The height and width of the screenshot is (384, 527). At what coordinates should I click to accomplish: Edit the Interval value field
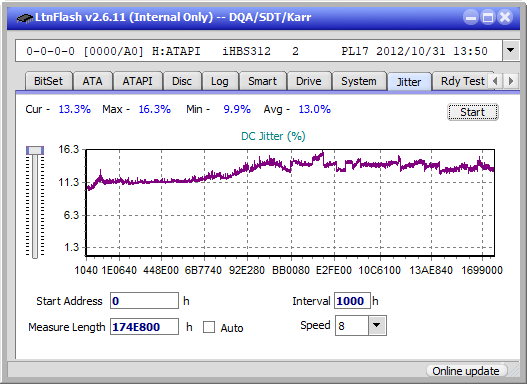352,301
